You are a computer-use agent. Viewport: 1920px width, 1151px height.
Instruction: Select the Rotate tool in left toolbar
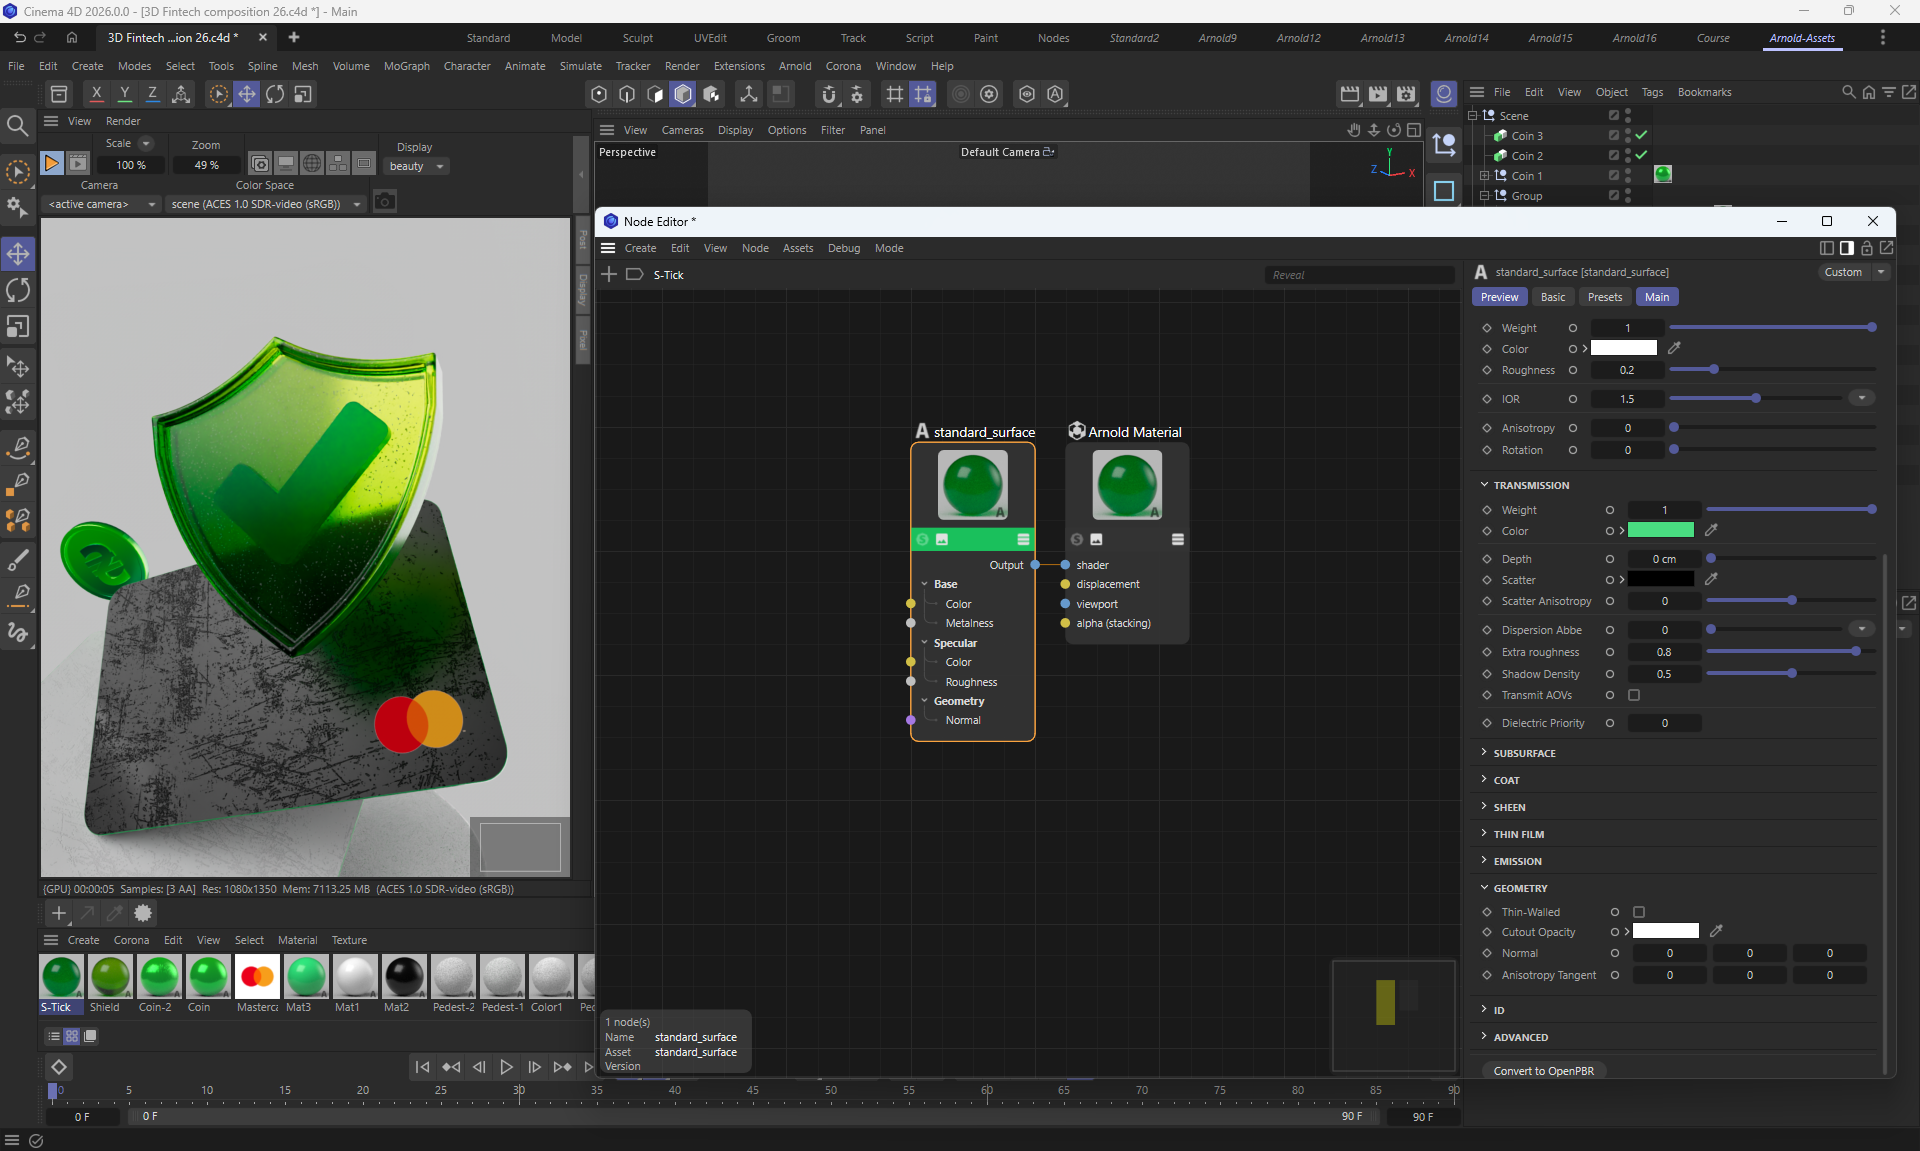pyautogui.click(x=18, y=290)
